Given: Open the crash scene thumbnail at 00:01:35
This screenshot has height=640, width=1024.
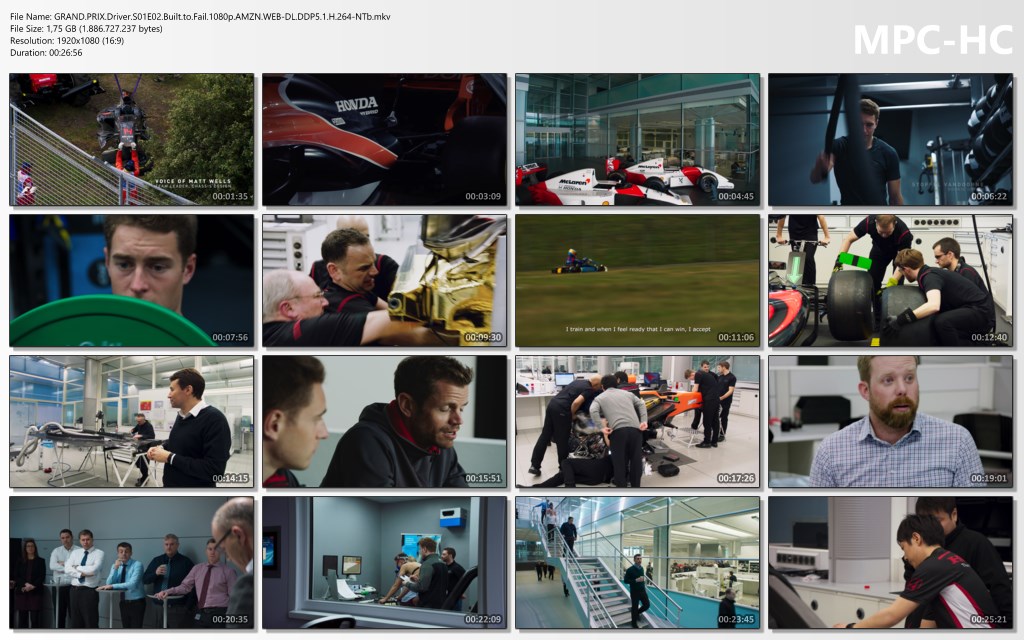Looking at the screenshot, I should (x=132, y=139).
